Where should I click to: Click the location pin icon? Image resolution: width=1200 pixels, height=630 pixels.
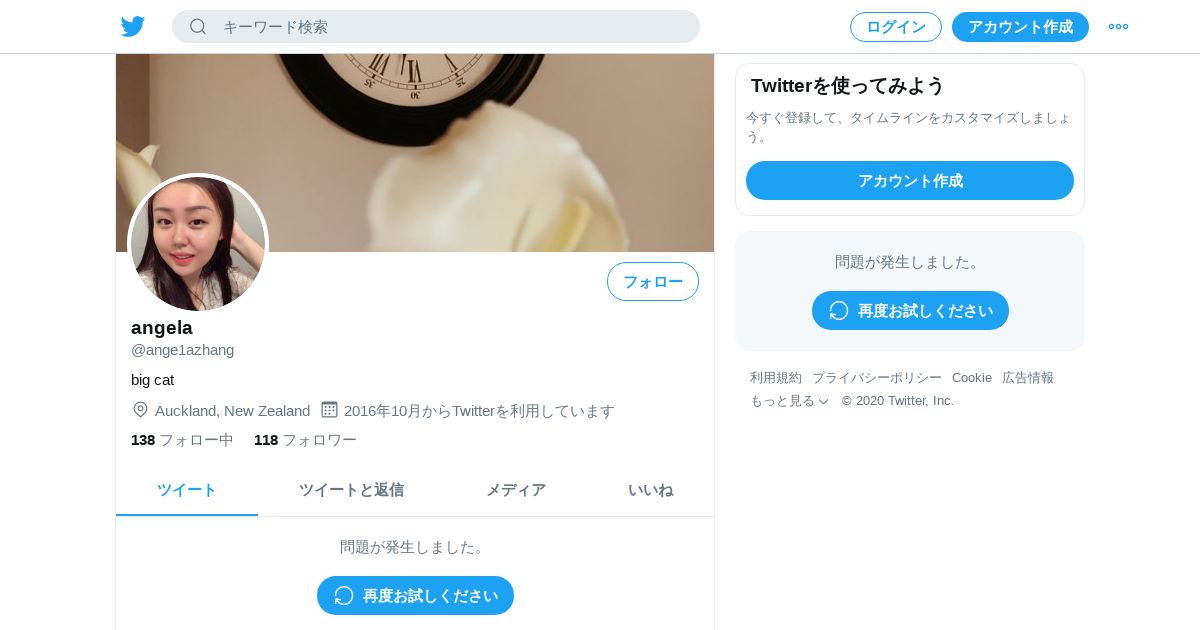click(140, 410)
